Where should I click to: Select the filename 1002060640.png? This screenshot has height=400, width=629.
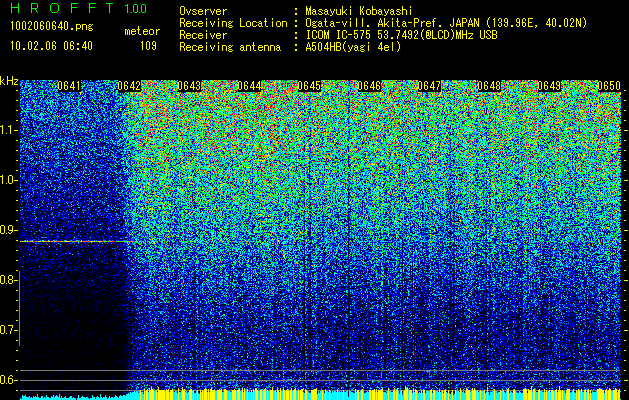52,27
